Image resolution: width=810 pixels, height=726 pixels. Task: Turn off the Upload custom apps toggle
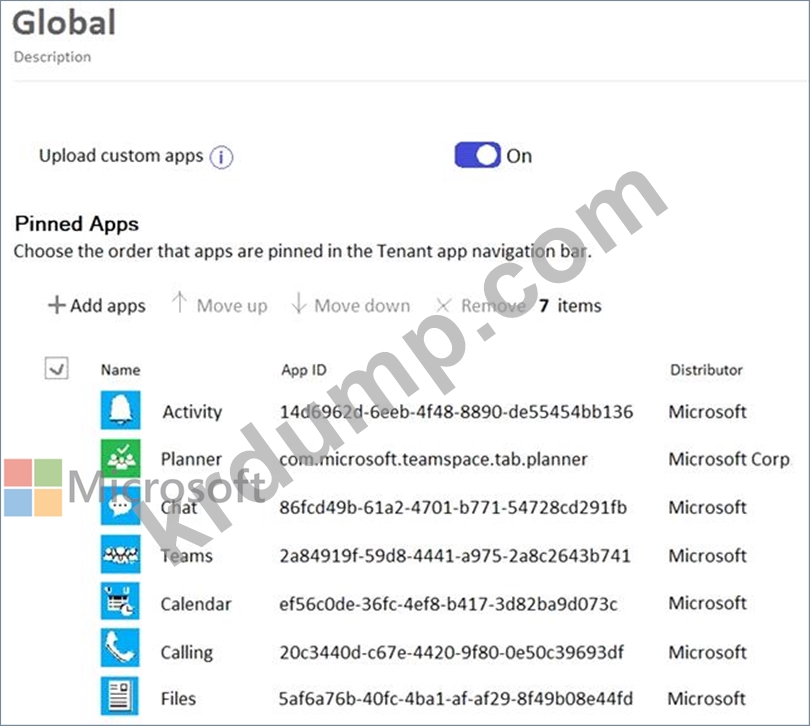coord(477,155)
